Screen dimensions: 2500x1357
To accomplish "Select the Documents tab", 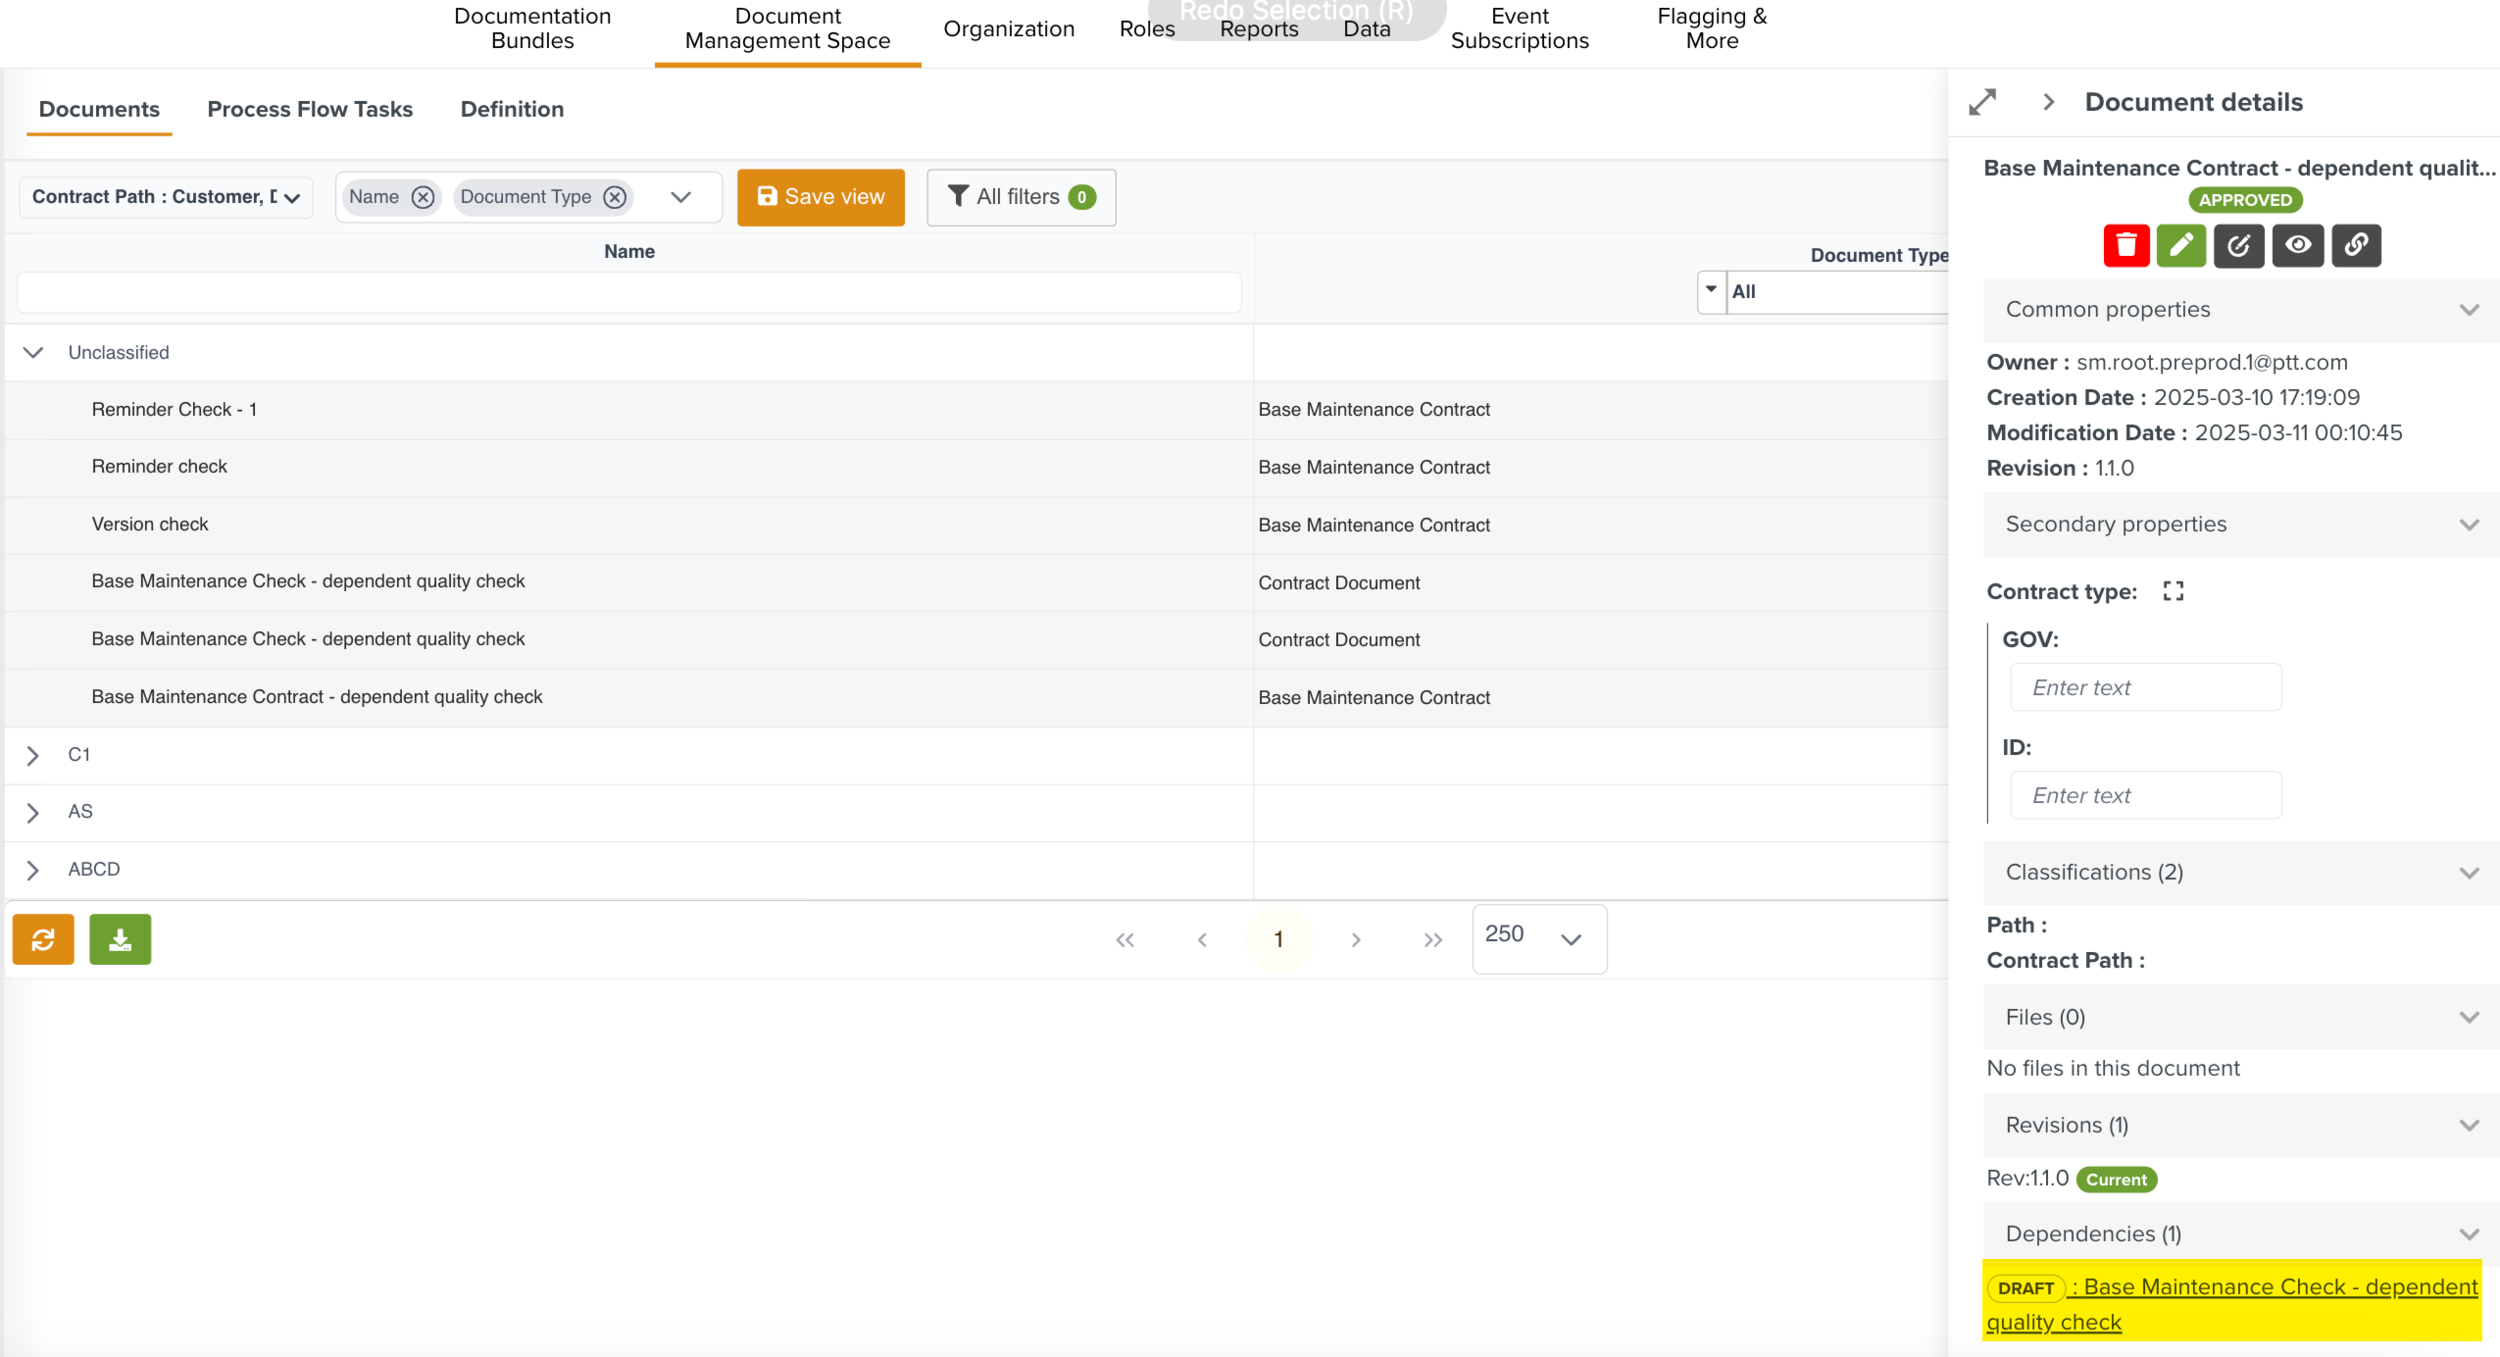I will 99,109.
